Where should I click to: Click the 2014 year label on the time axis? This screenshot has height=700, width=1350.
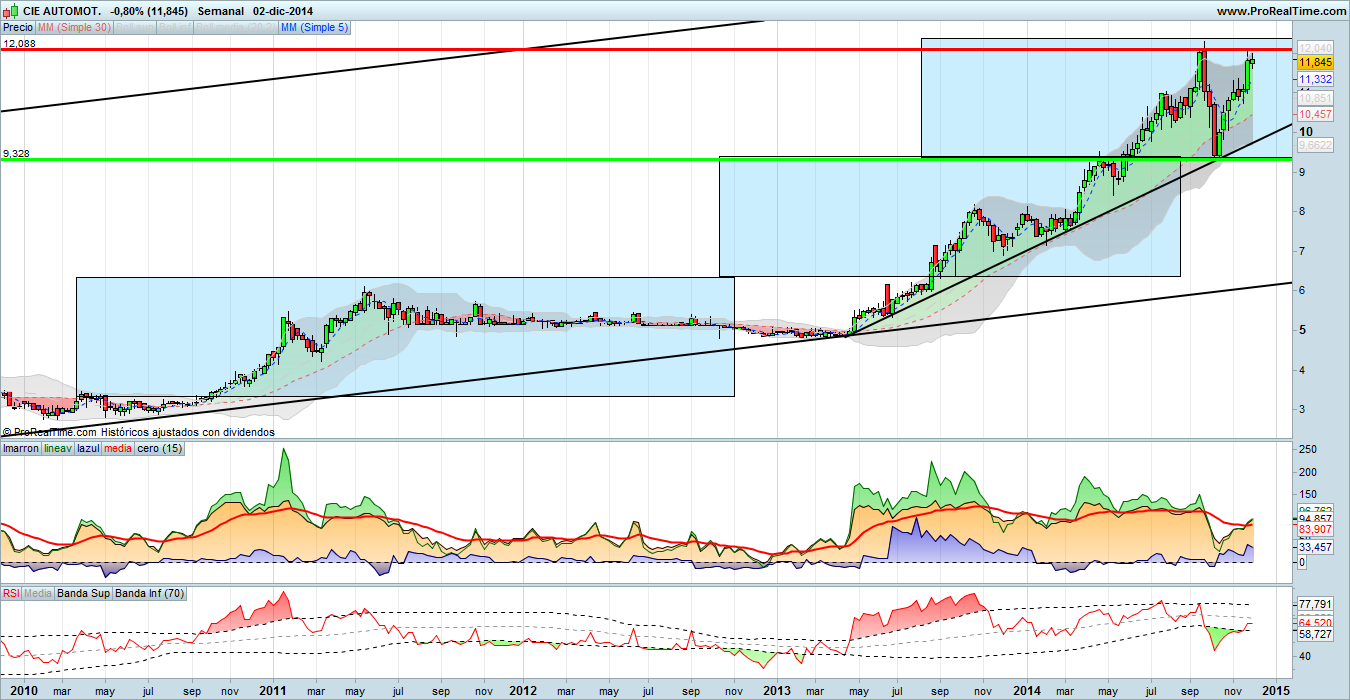[1027, 690]
